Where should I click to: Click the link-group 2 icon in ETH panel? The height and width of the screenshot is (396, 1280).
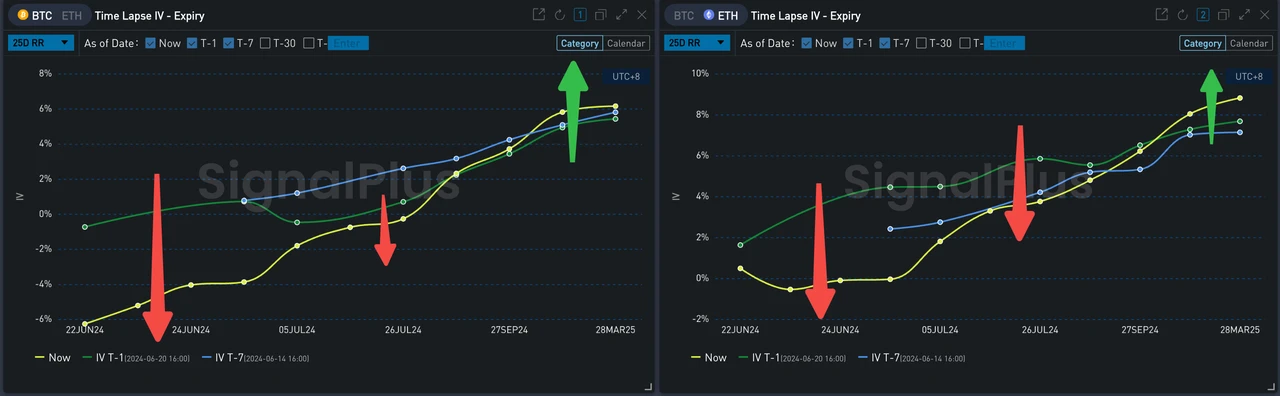(1203, 15)
